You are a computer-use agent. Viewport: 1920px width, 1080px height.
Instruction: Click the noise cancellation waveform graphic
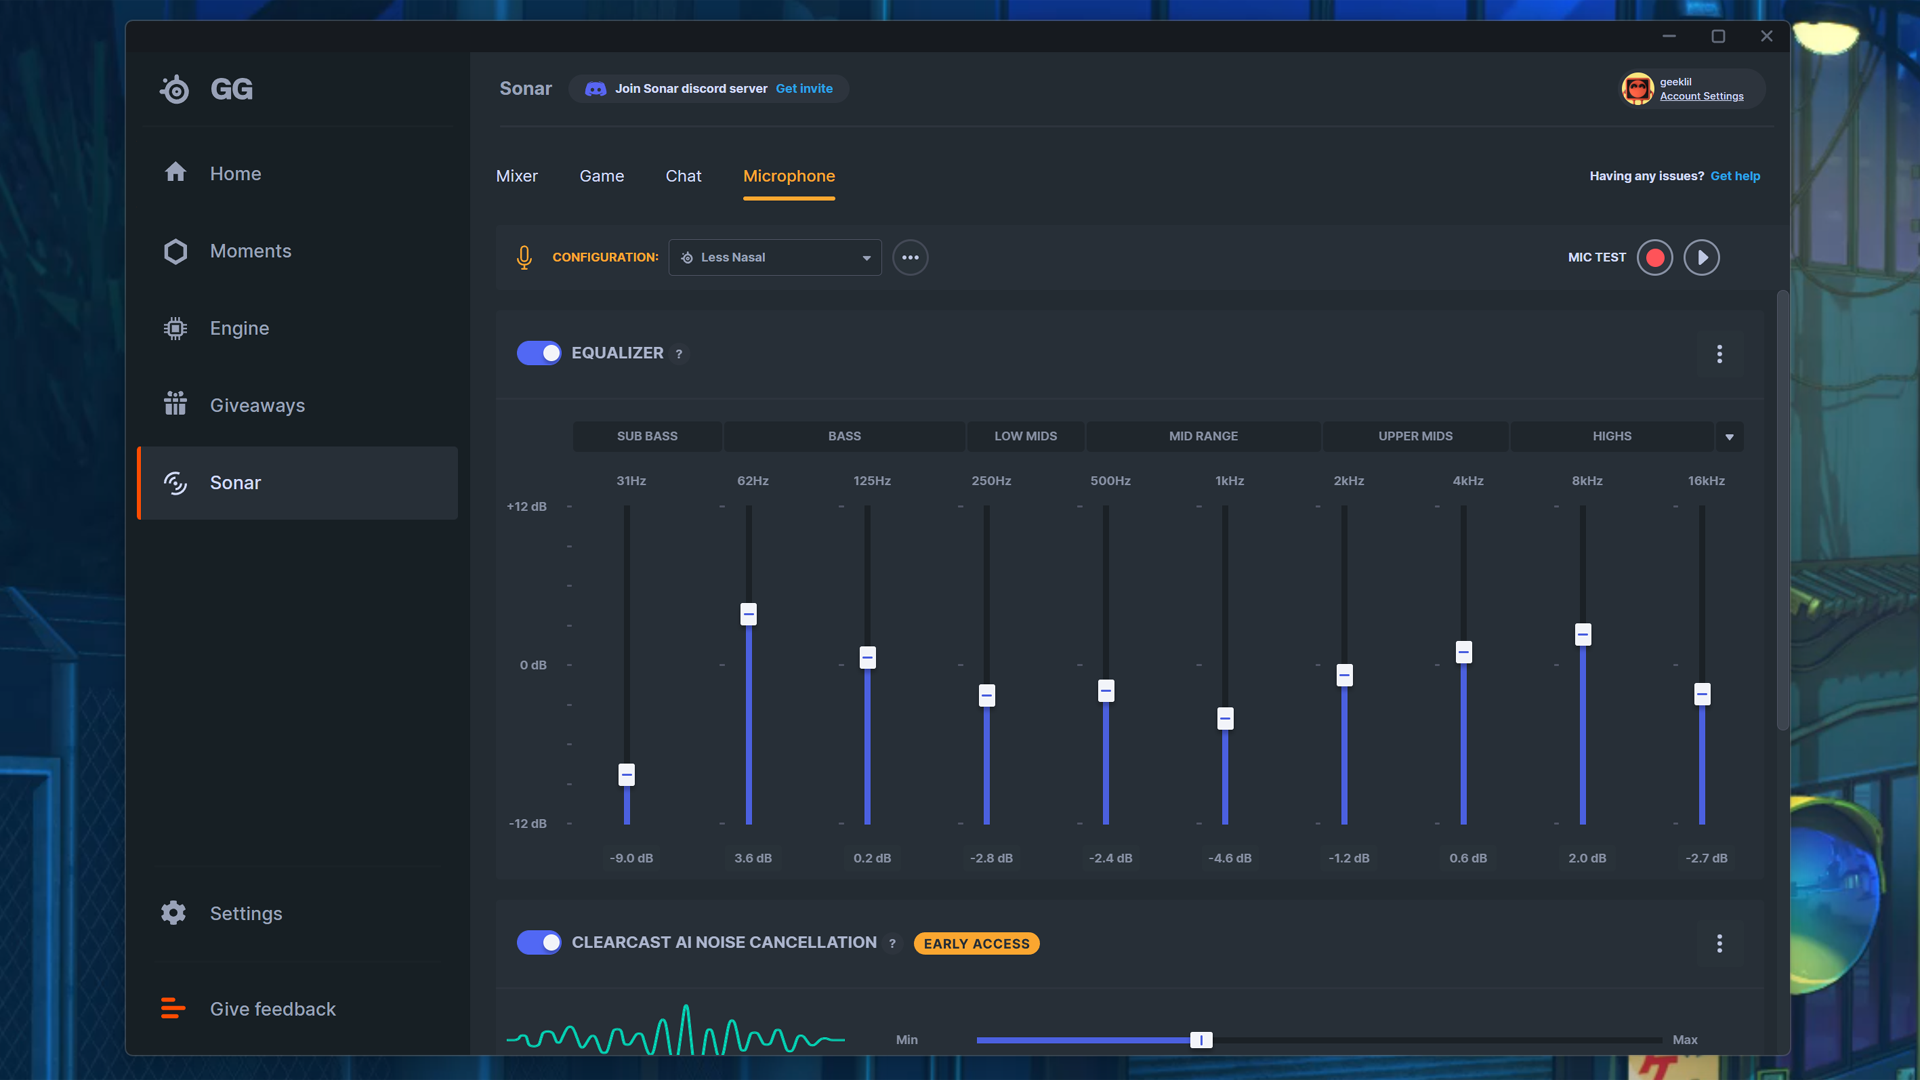676,1031
